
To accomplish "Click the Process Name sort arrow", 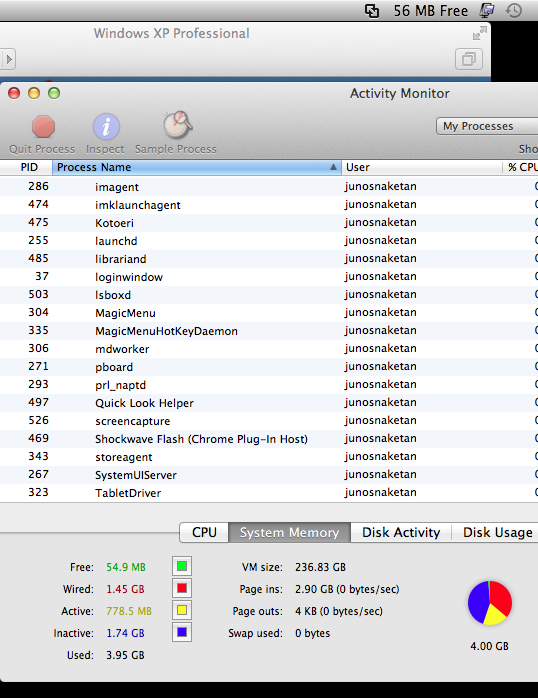I will (x=333, y=167).
